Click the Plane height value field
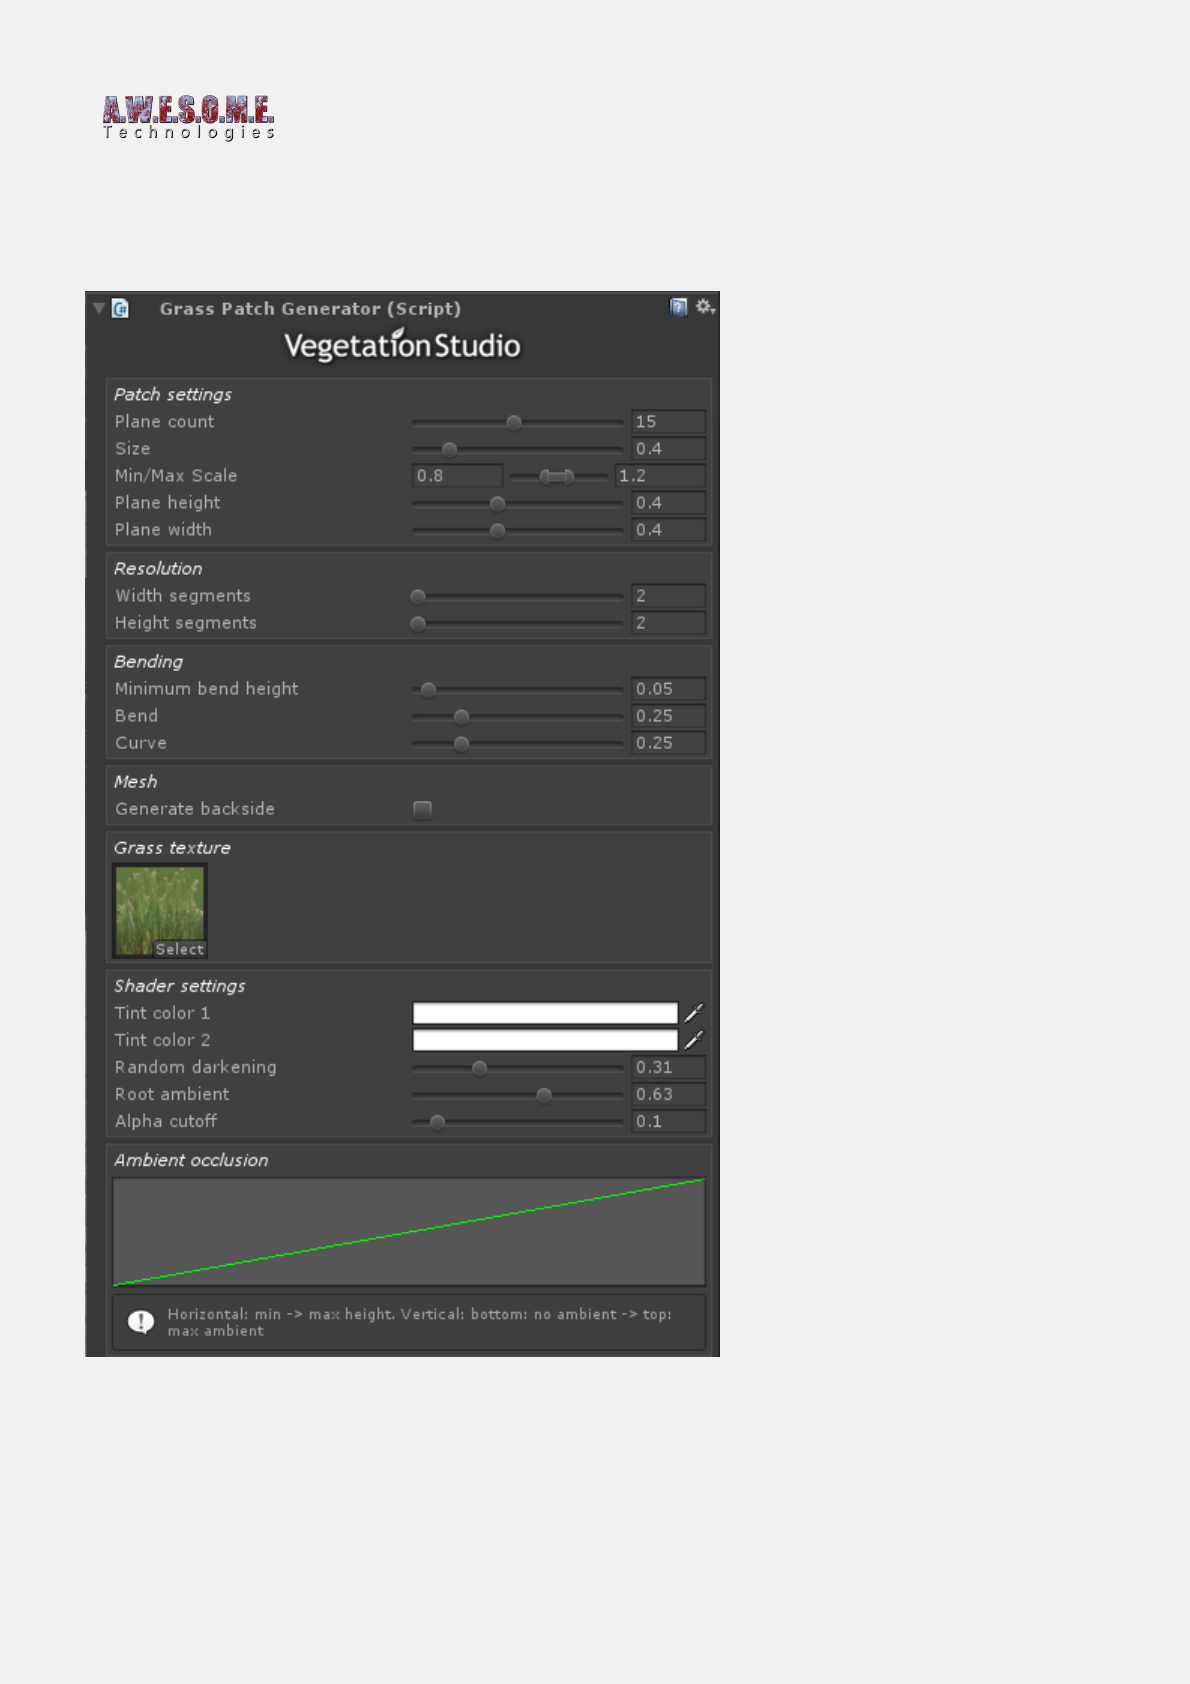1190x1684 pixels. [x=668, y=503]
